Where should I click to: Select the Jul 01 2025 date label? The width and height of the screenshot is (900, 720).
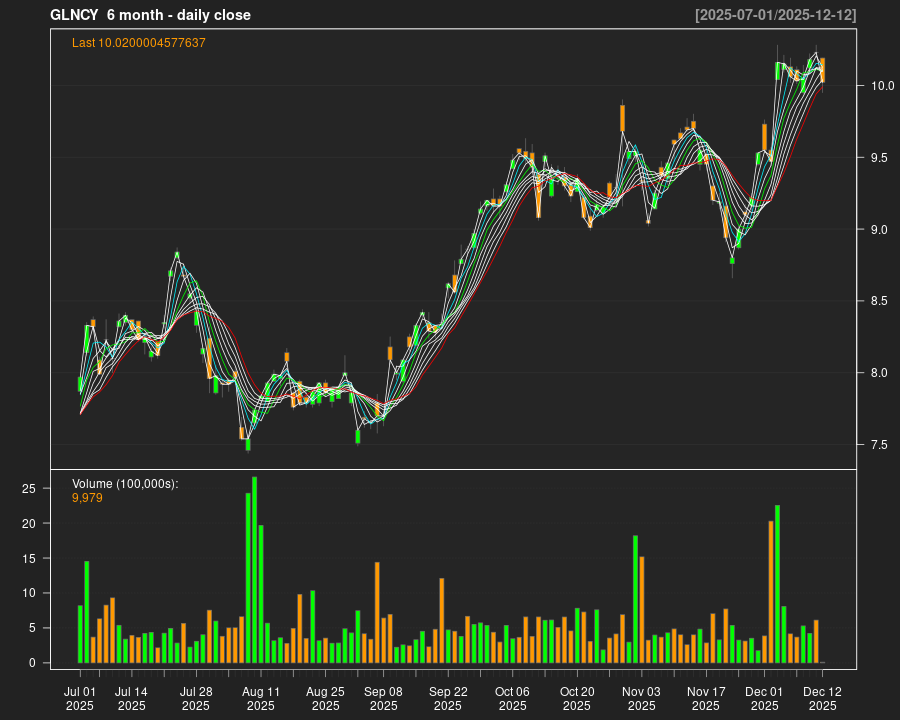pos(80,698)
